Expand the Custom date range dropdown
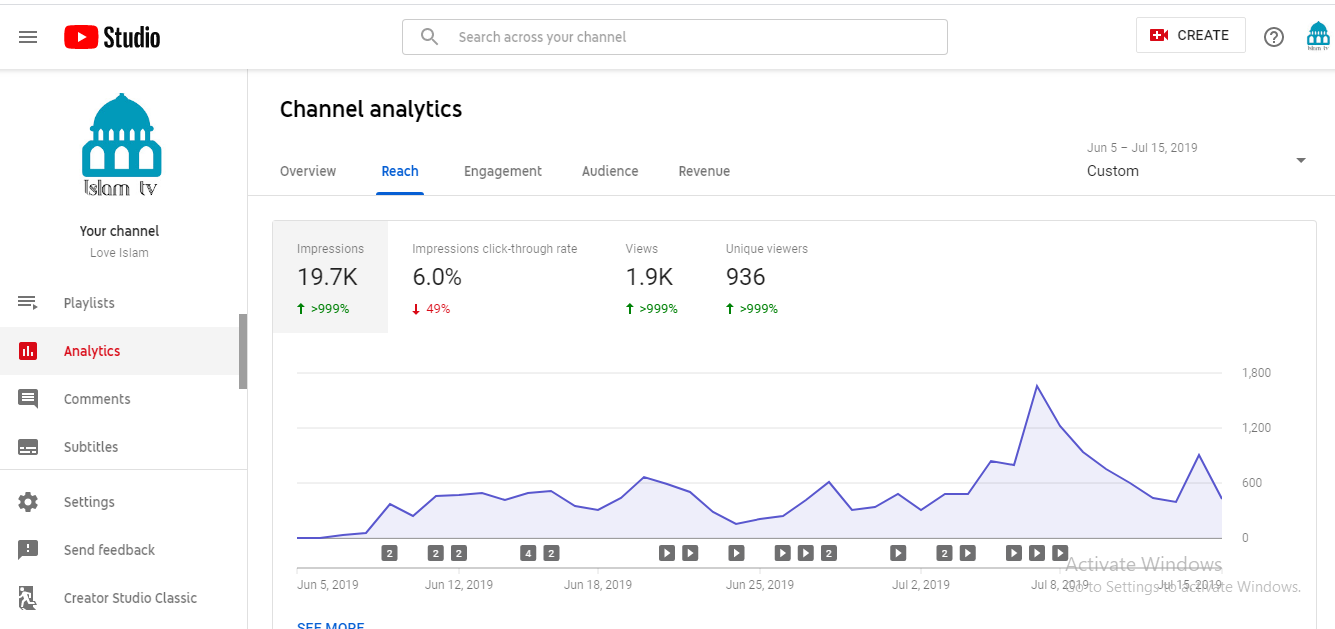Viewport: 1335px width, 629px height. coord(1300,161)
